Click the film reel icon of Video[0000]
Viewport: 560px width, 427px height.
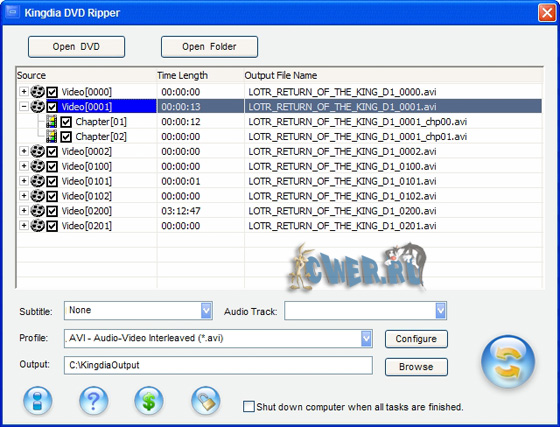point(38,92)
